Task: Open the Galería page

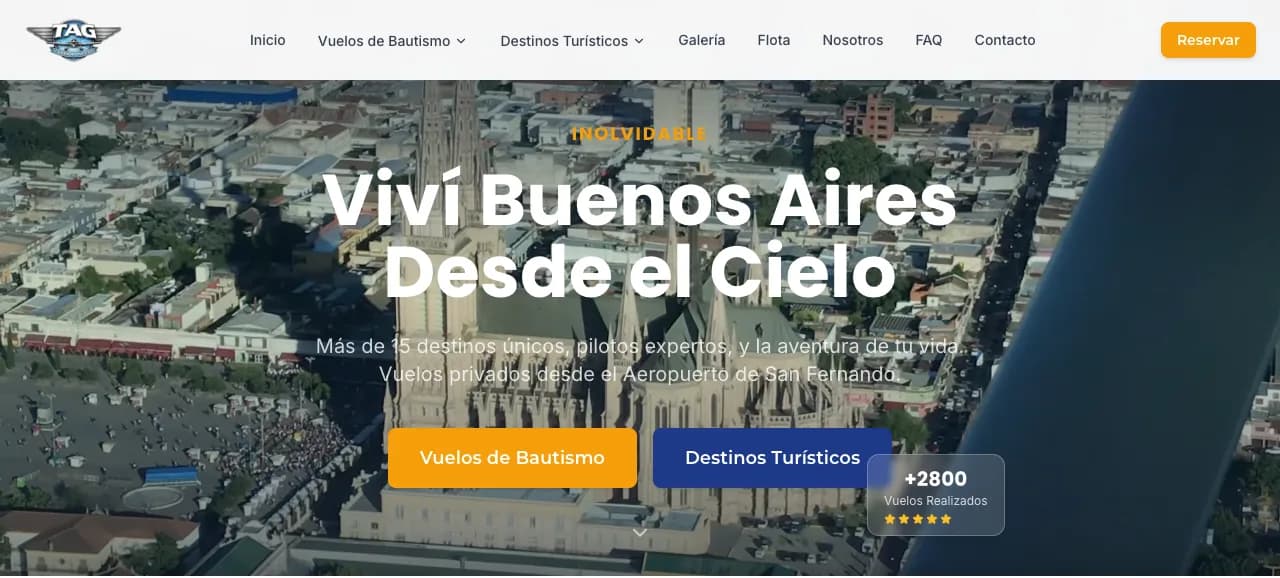Action: [x=702, y=40]
